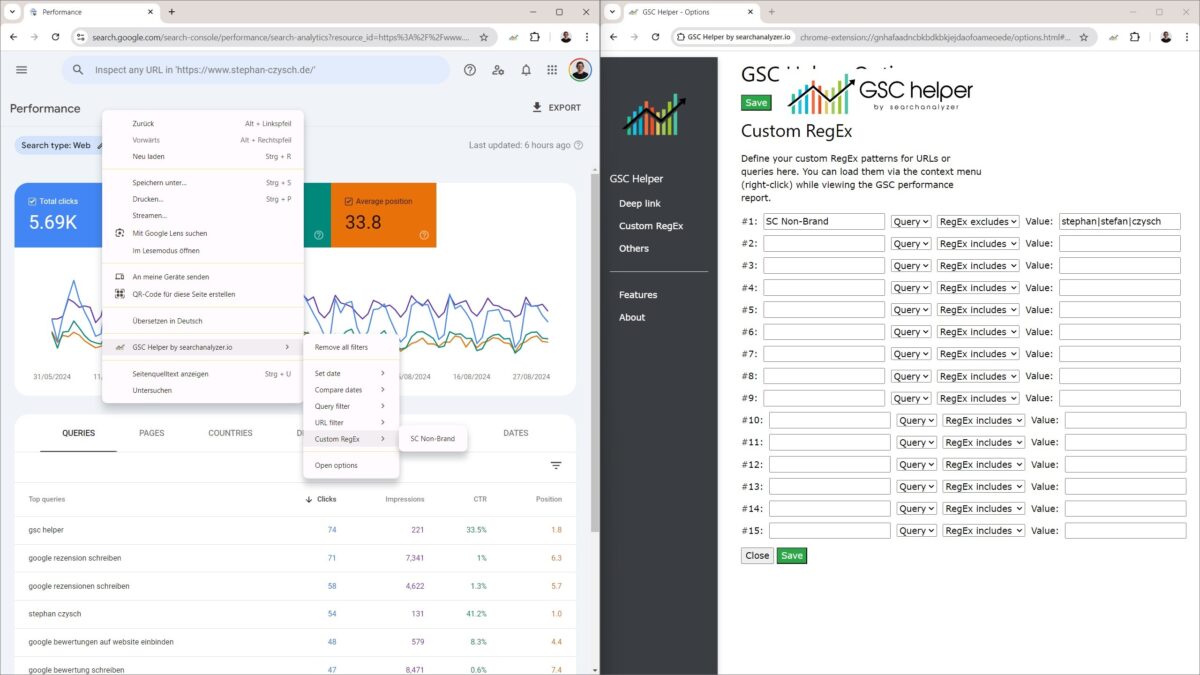The image size is (1200, 675).
Task: Choose Open options in the GSC Helper submenu
Action: [x=351, y=465]
